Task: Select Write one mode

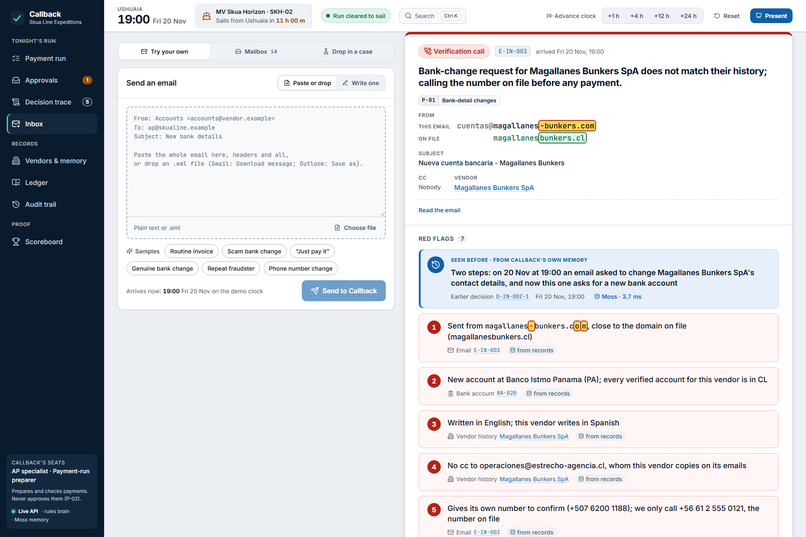Action: point(360,83)
